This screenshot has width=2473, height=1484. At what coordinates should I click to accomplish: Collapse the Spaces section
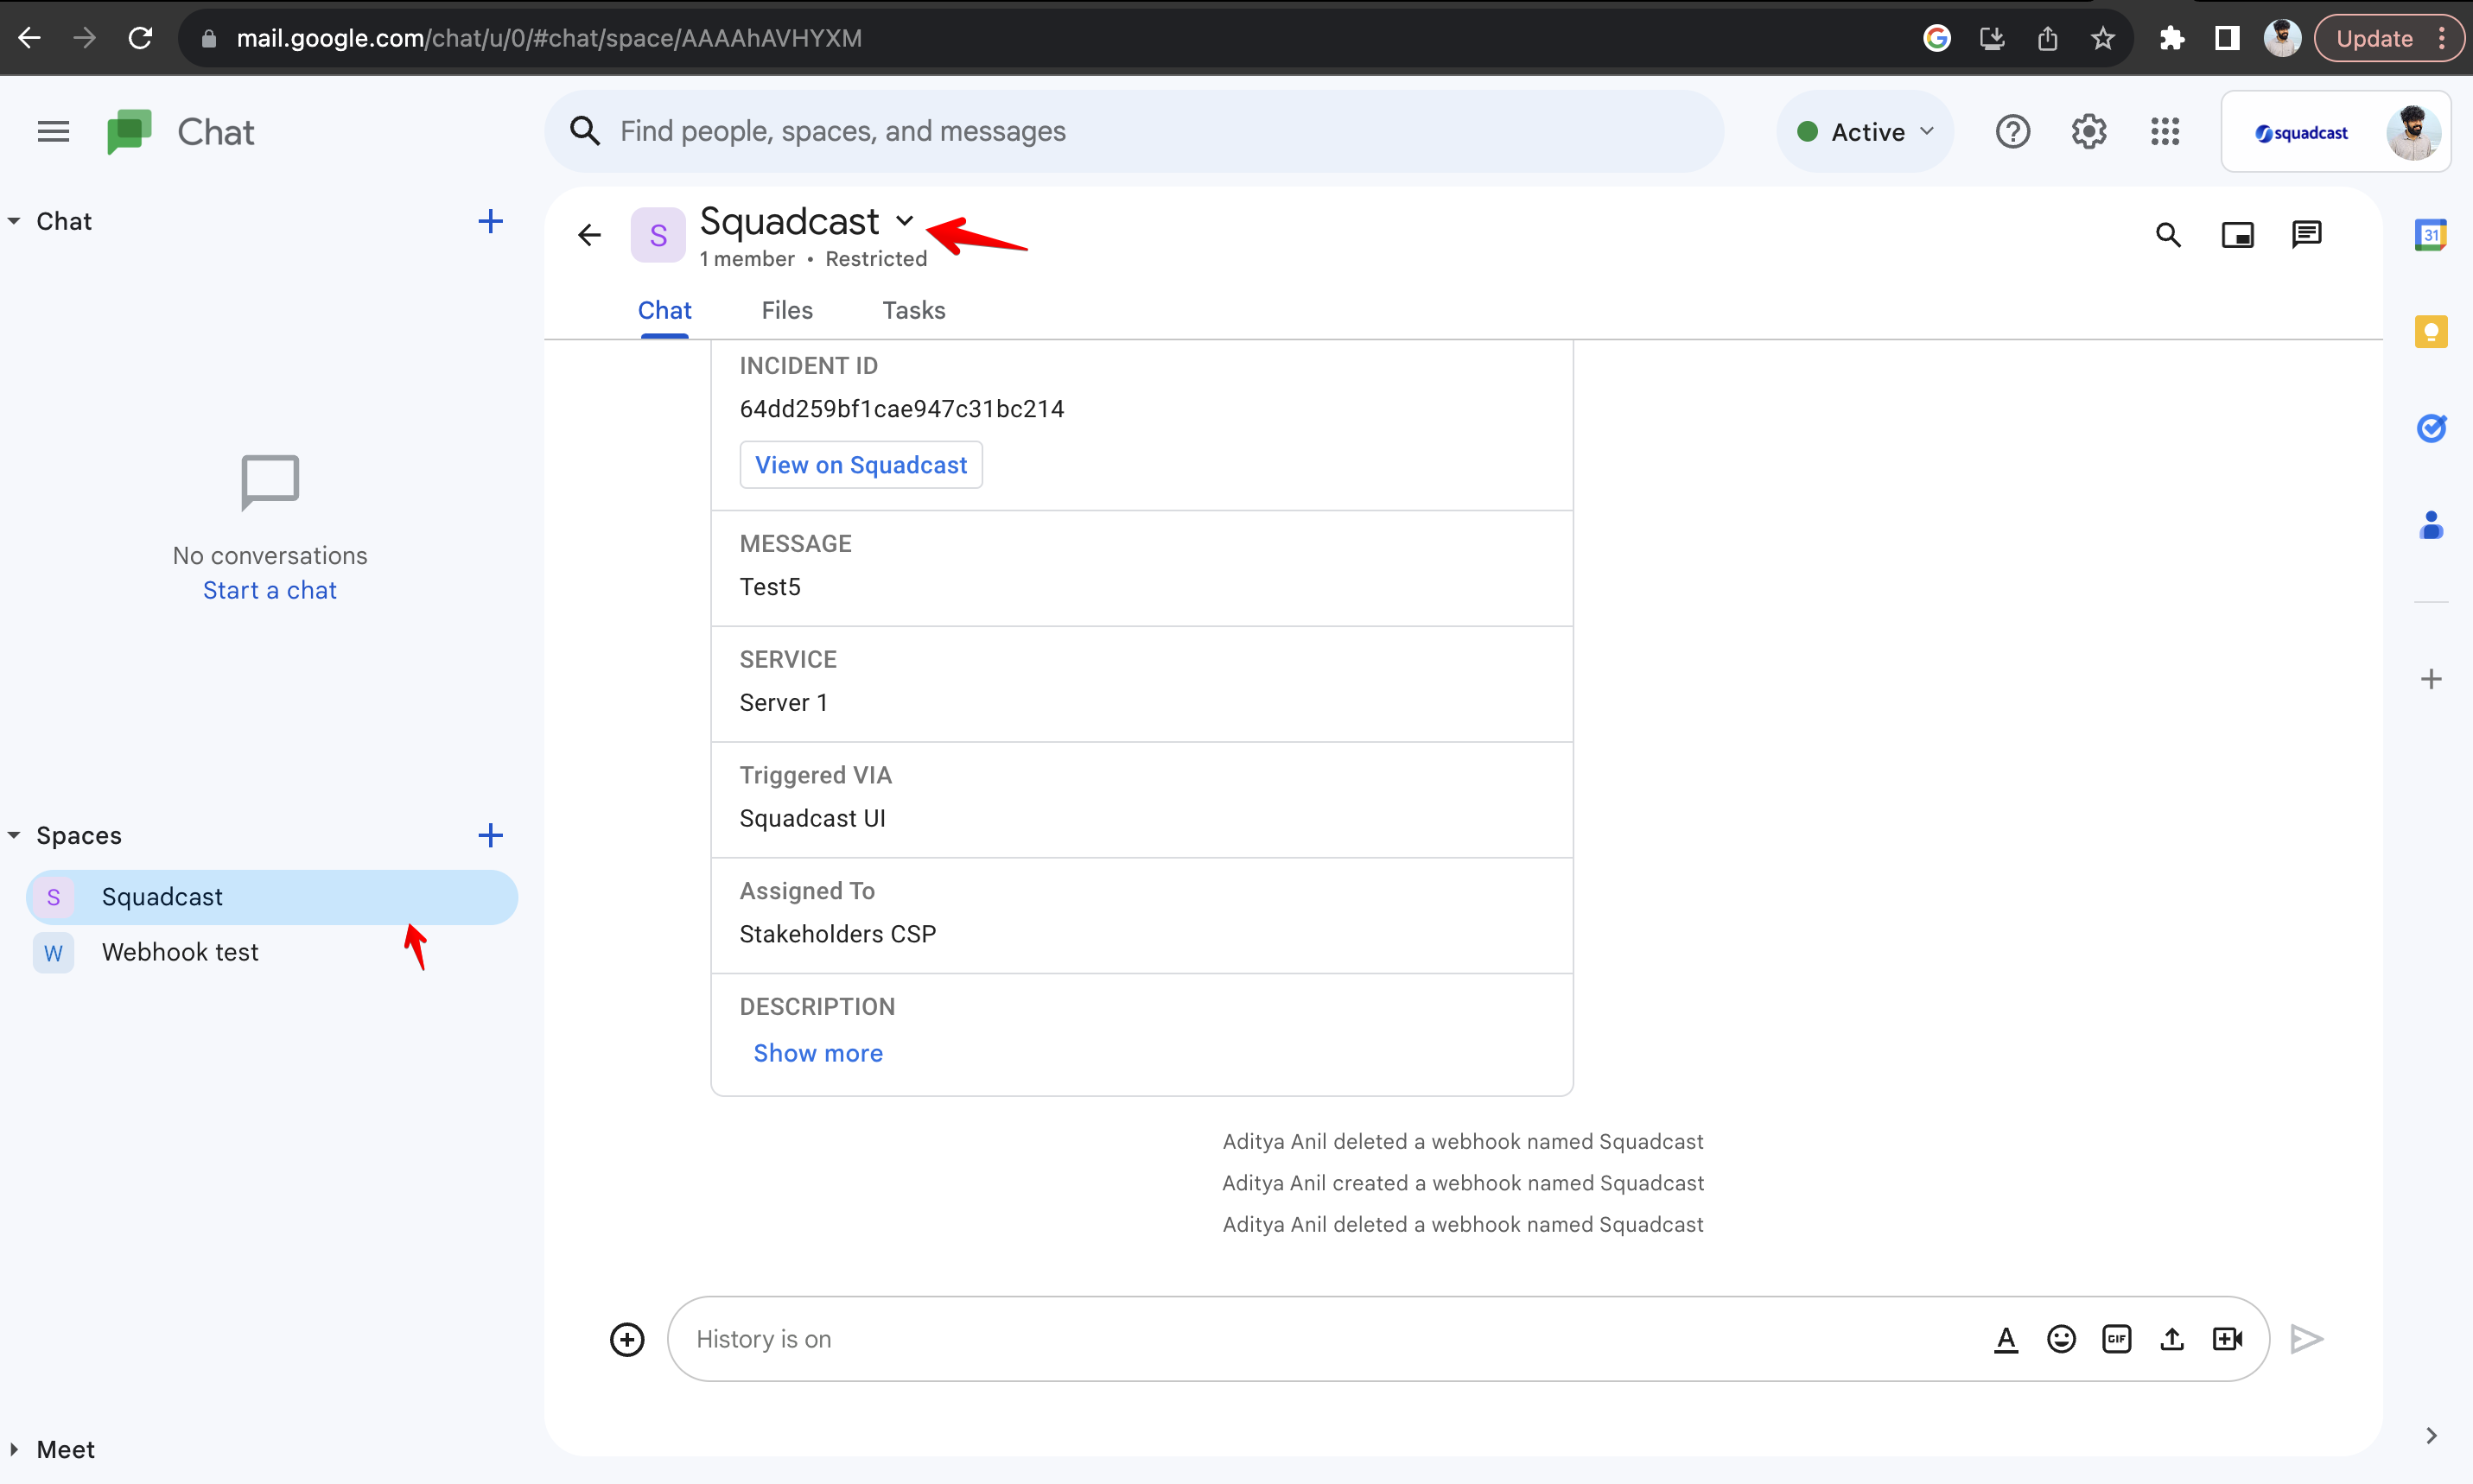click(14, 835)
